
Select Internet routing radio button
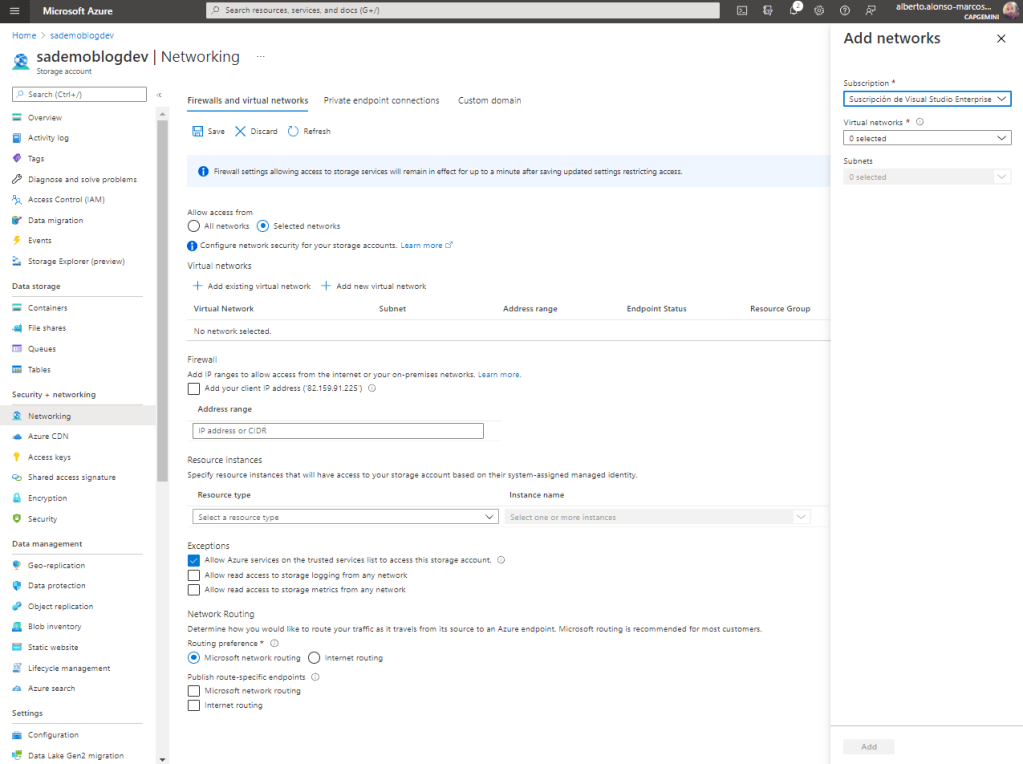pos(314,658)
